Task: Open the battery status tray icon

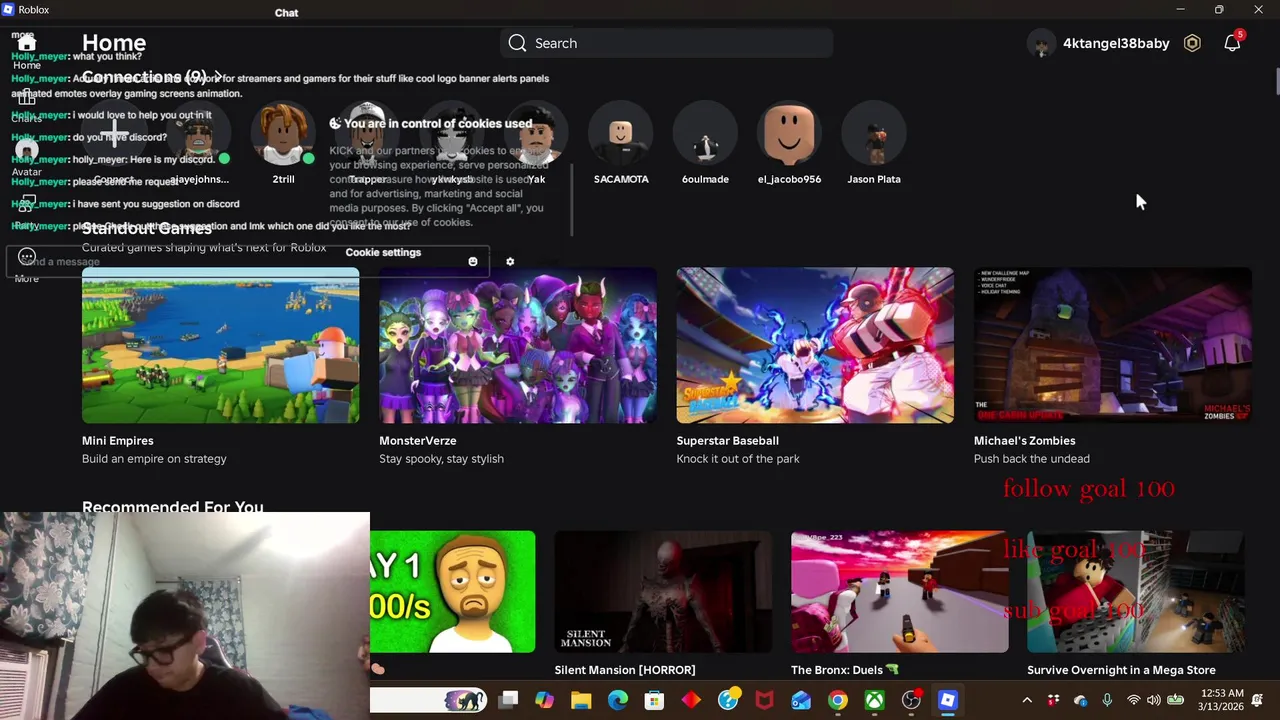Action: tap(1176, 700)
